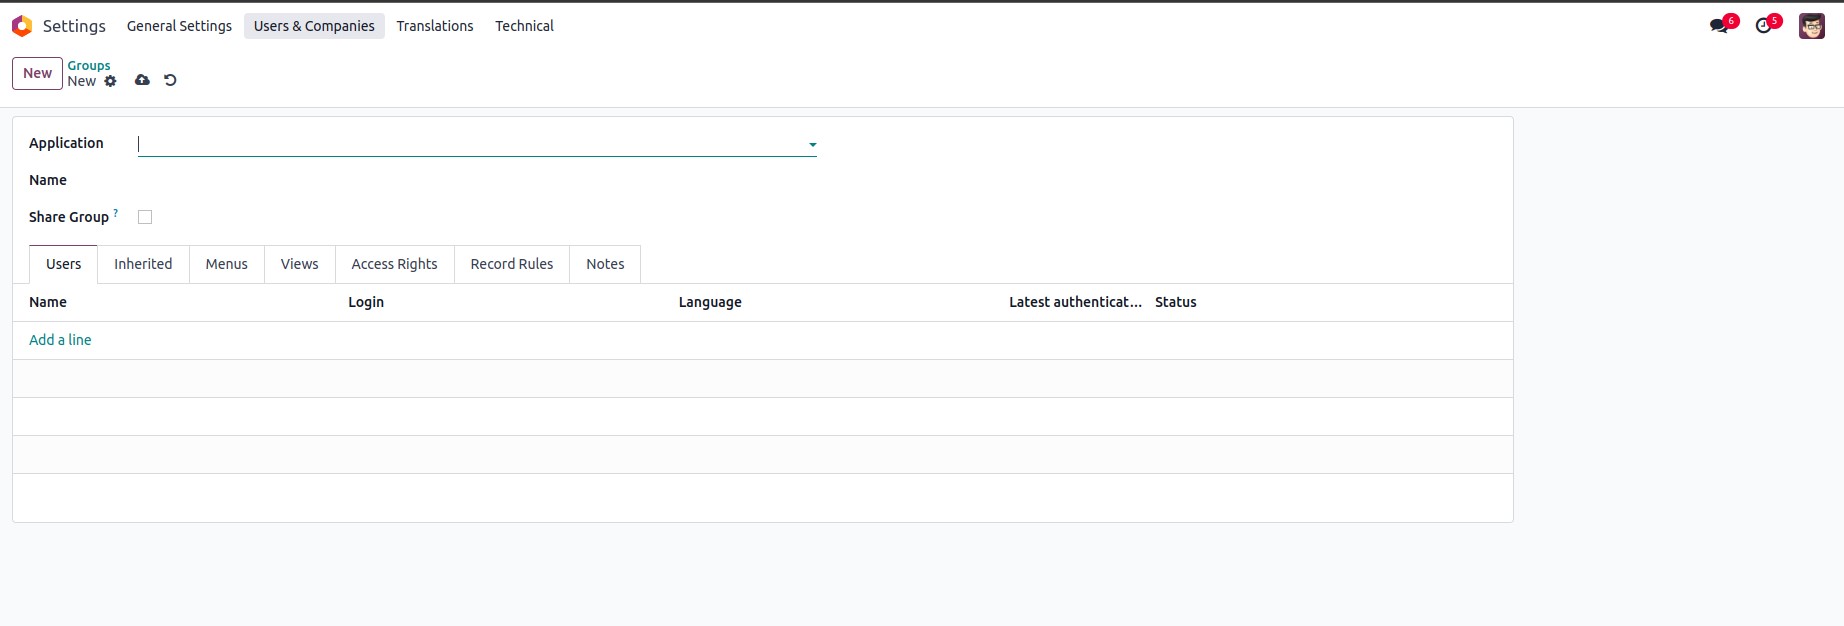
Task: Expand the Application dropdown arrow
Action: [x=812, y=145]
